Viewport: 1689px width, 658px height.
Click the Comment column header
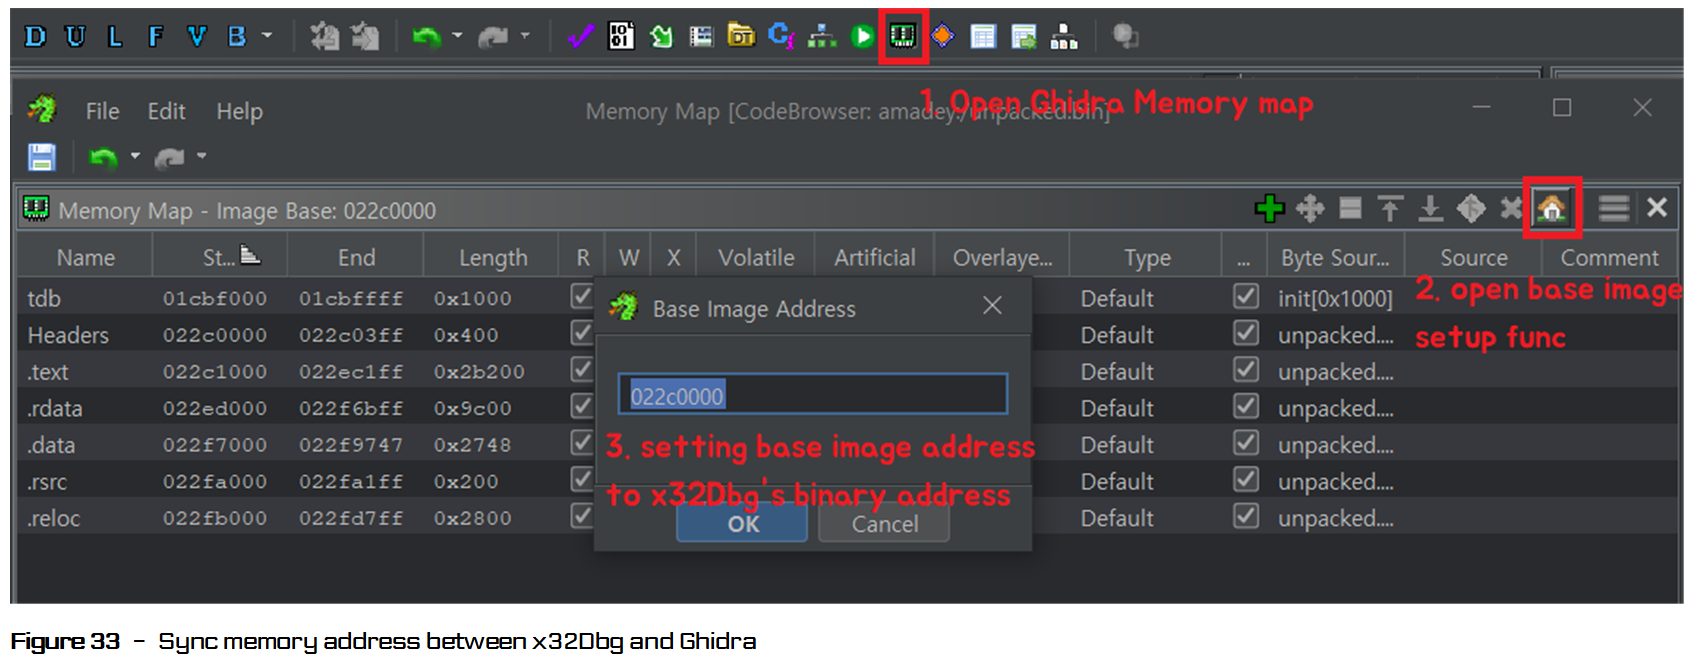(x=1609, y=258)
